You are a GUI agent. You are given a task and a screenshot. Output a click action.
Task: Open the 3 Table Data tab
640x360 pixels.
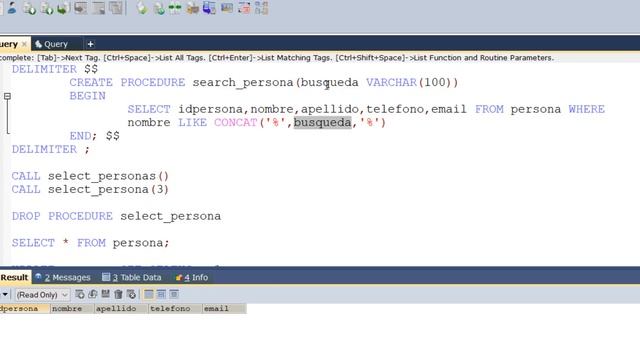[132, 278]
